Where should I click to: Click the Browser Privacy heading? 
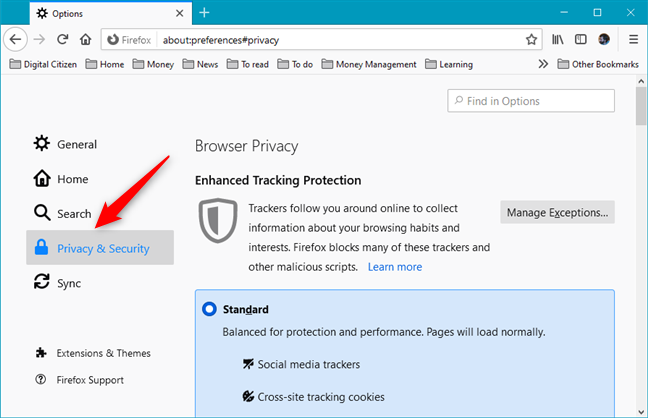247,146
